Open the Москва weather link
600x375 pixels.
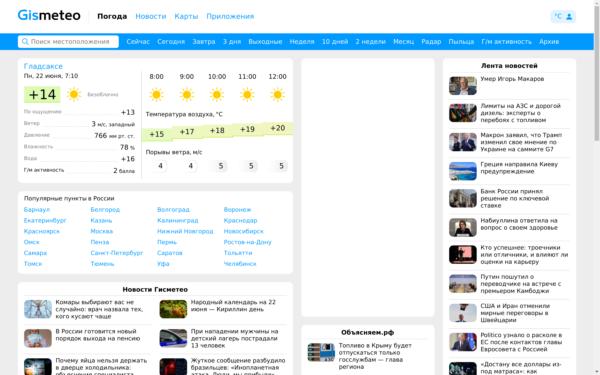[x=101, y=231]
